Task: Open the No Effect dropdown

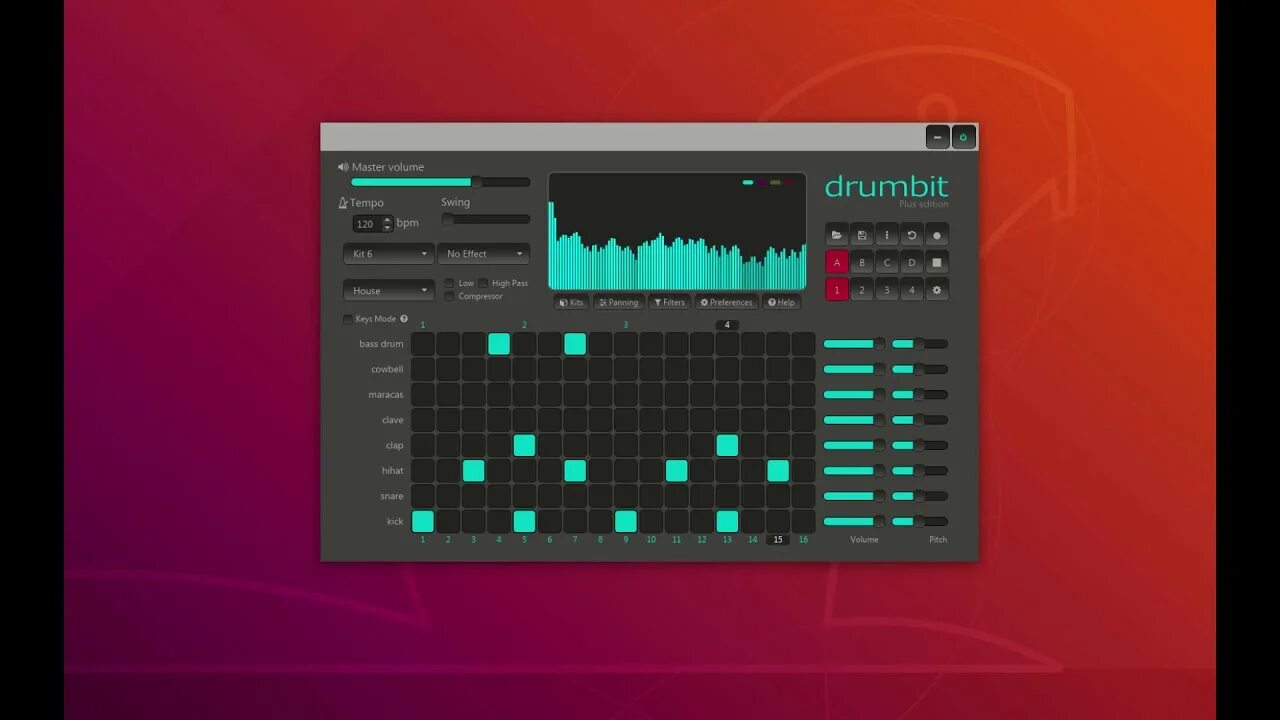Action: (x=484, y=254)
